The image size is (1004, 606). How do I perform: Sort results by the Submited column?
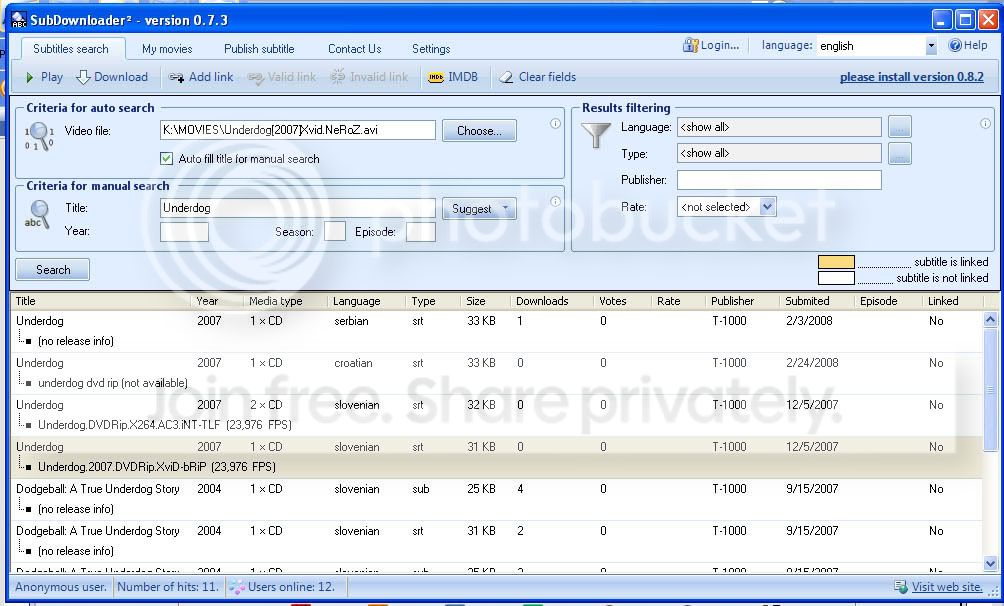coord(817,301)
